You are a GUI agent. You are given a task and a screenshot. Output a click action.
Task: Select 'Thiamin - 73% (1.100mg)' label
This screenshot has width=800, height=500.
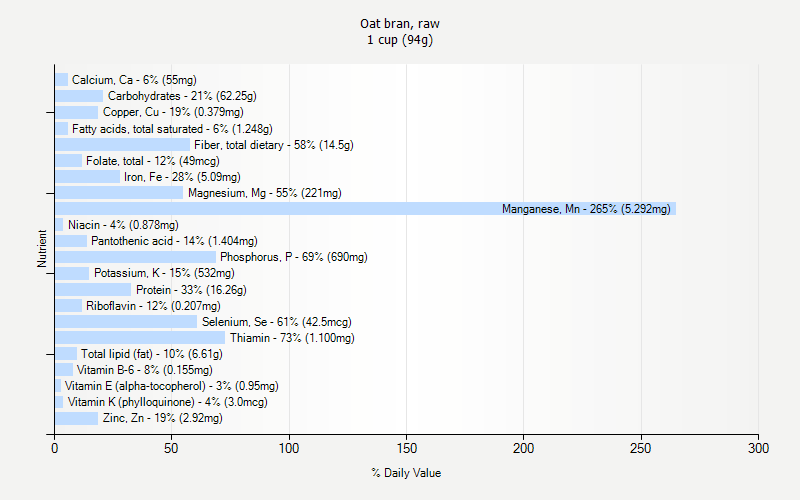coord(292,338)
